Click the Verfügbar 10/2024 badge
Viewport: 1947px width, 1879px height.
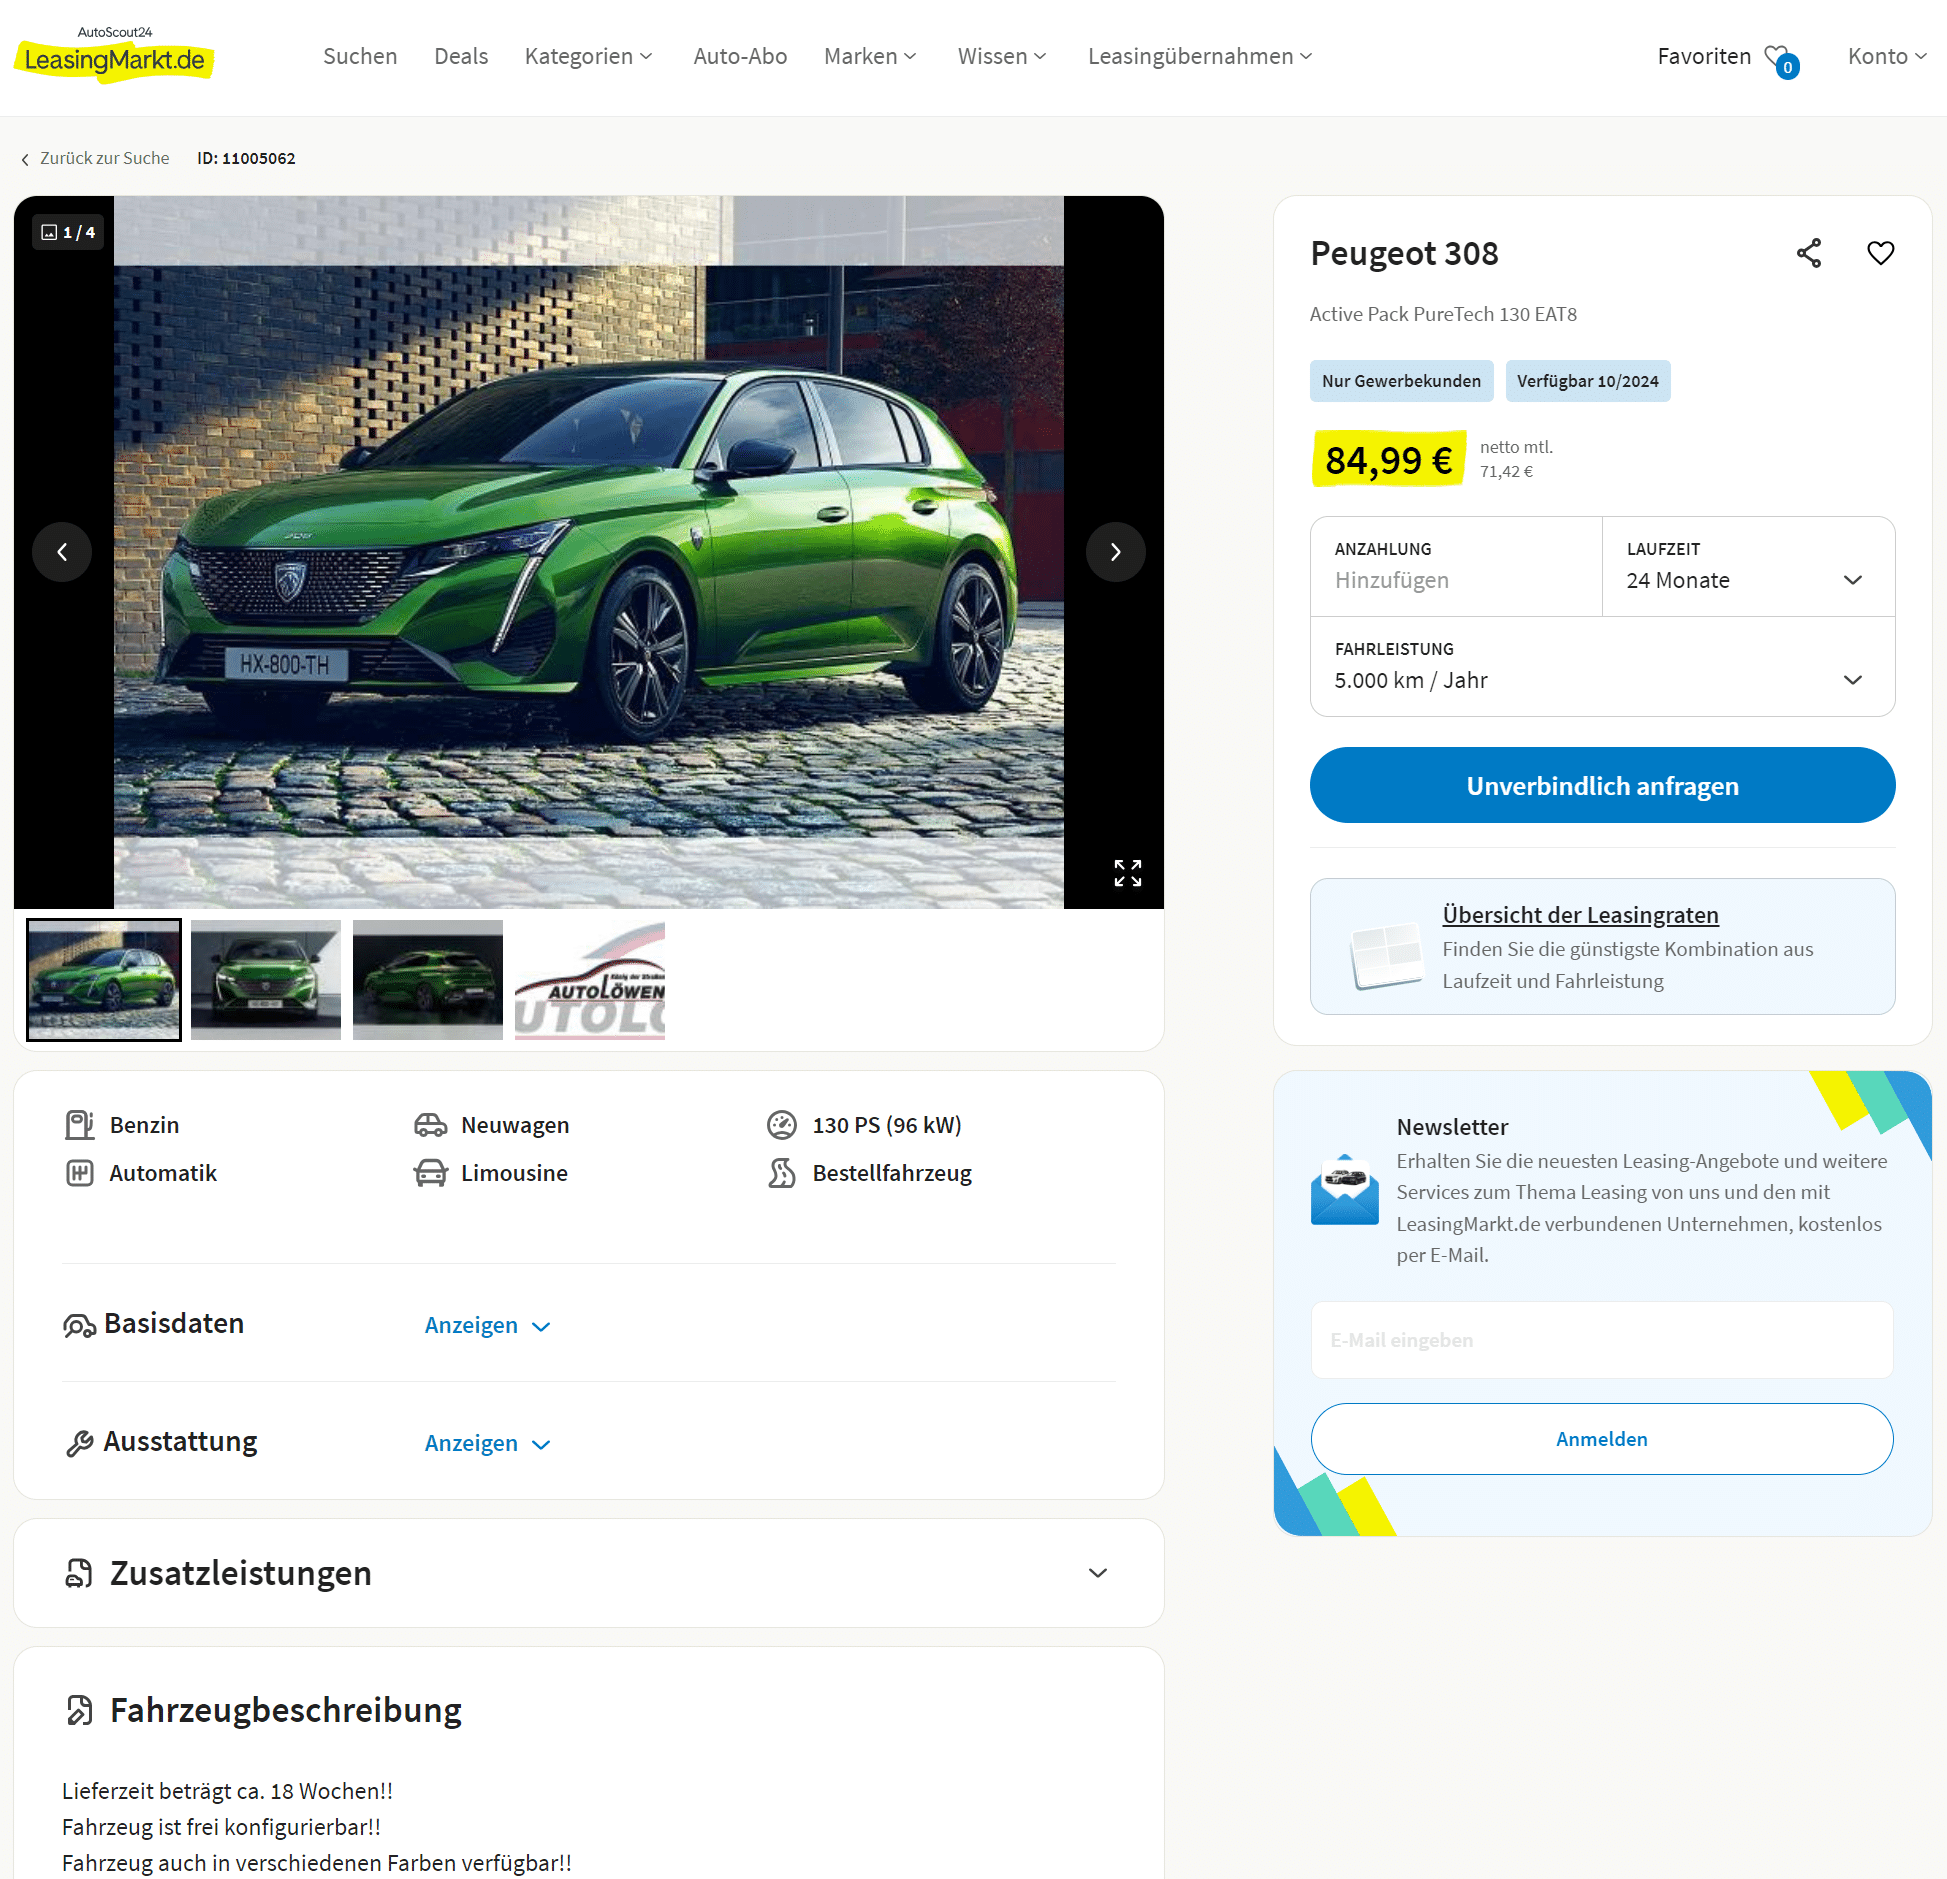pyautogui.click(x=1587, y=381)
